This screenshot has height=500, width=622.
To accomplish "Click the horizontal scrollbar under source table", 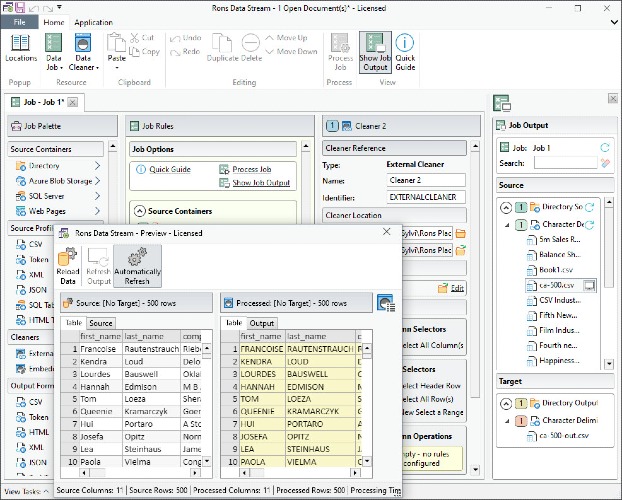I will point(139,473).
